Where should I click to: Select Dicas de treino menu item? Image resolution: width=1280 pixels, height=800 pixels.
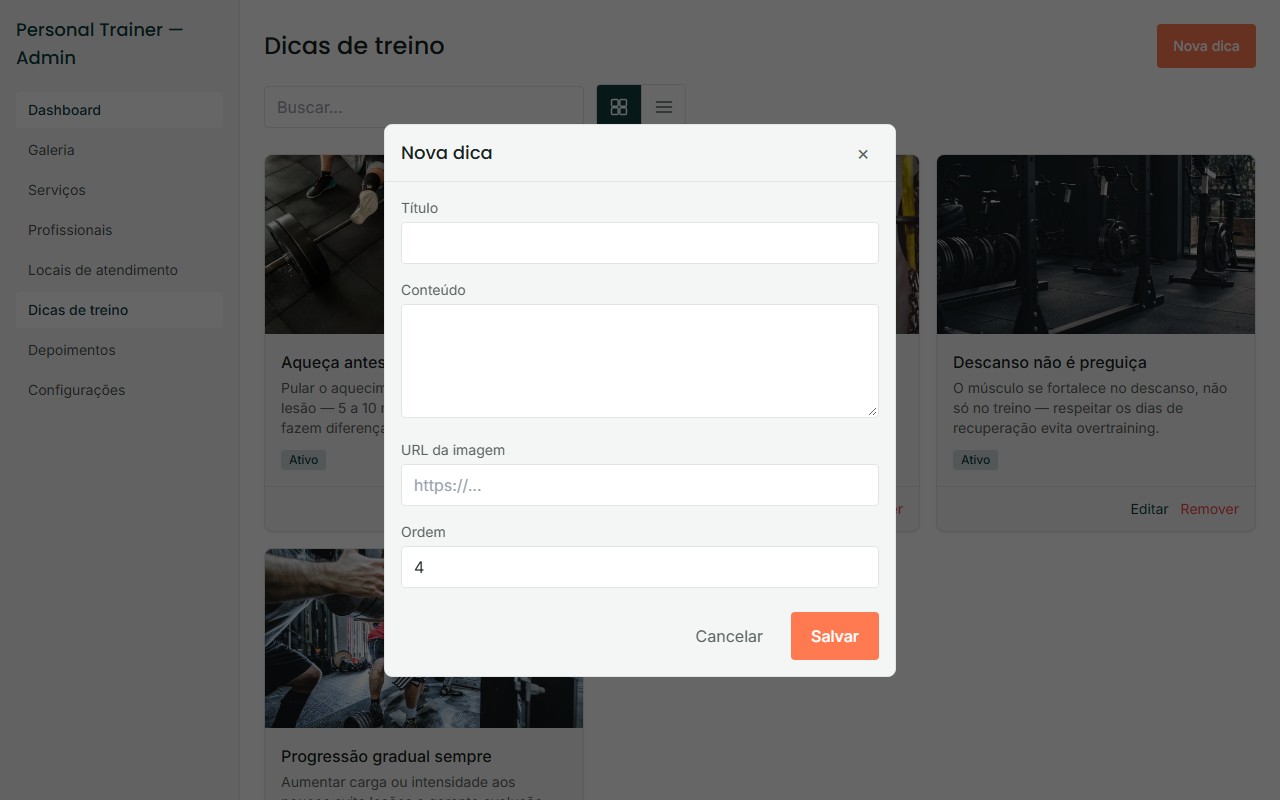119,310
